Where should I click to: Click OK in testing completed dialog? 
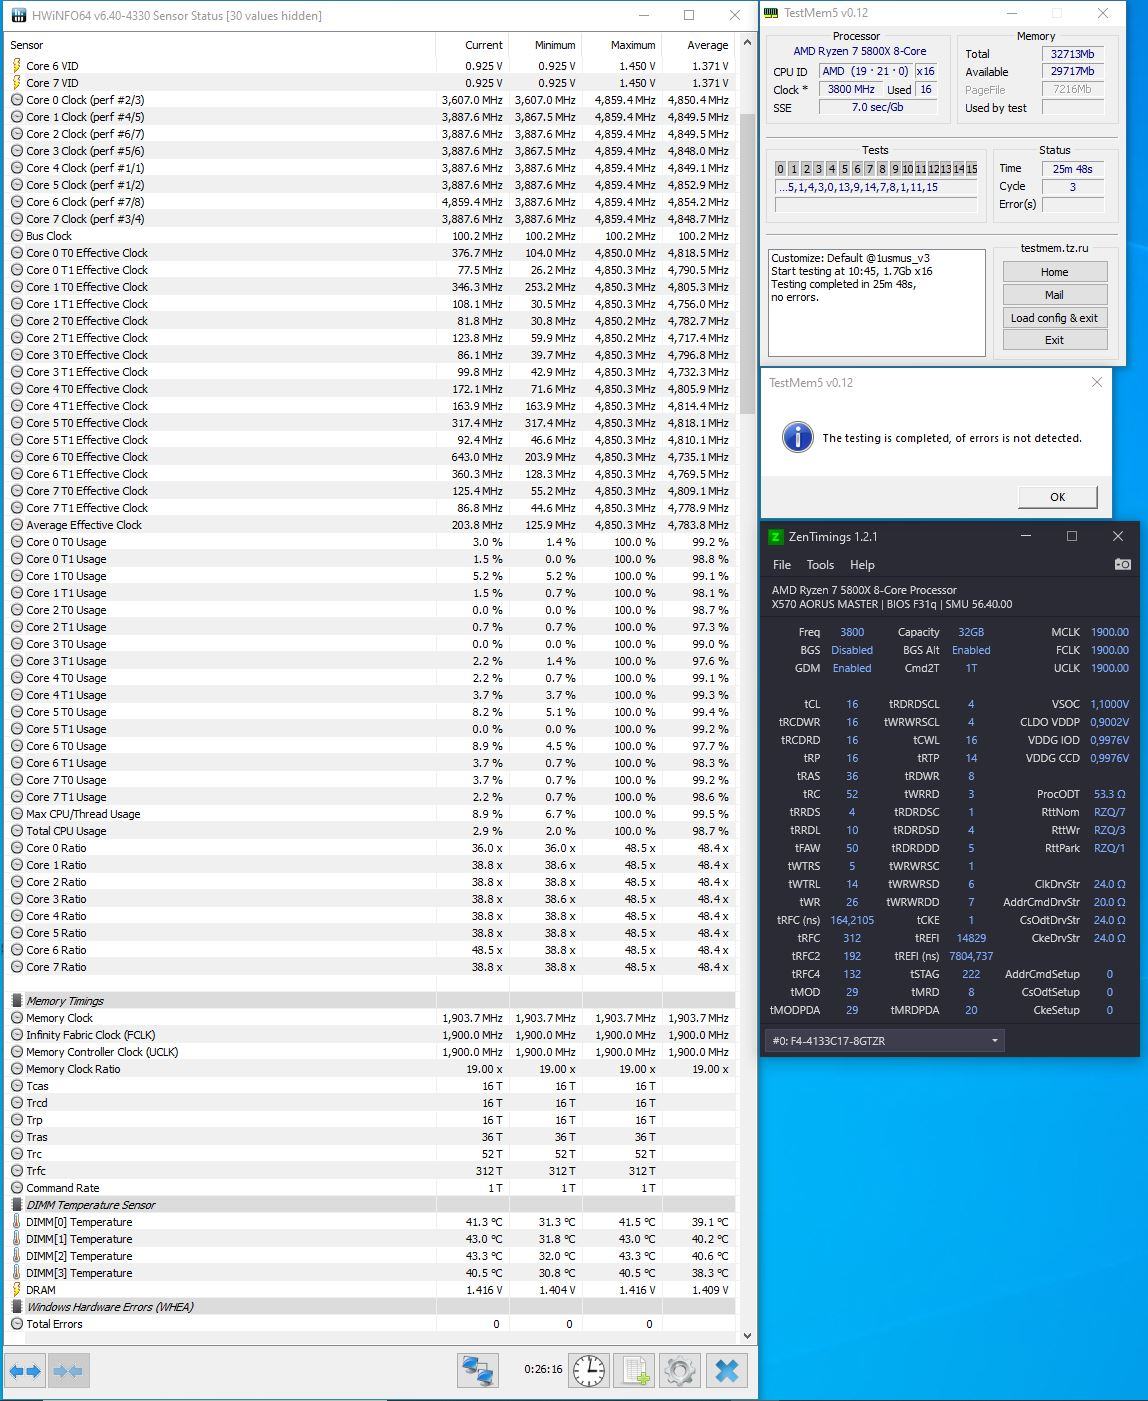[1058, 497]
